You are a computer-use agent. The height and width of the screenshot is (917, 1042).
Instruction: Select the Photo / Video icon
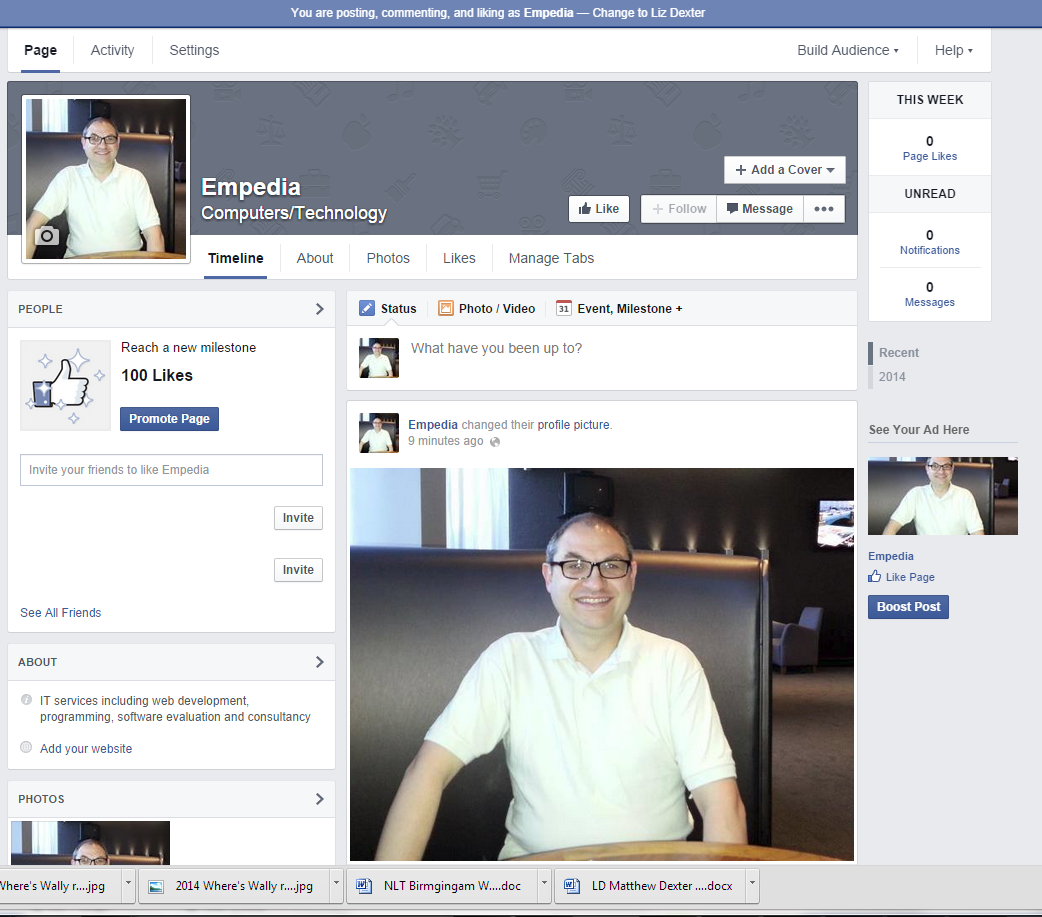(446, 309)
